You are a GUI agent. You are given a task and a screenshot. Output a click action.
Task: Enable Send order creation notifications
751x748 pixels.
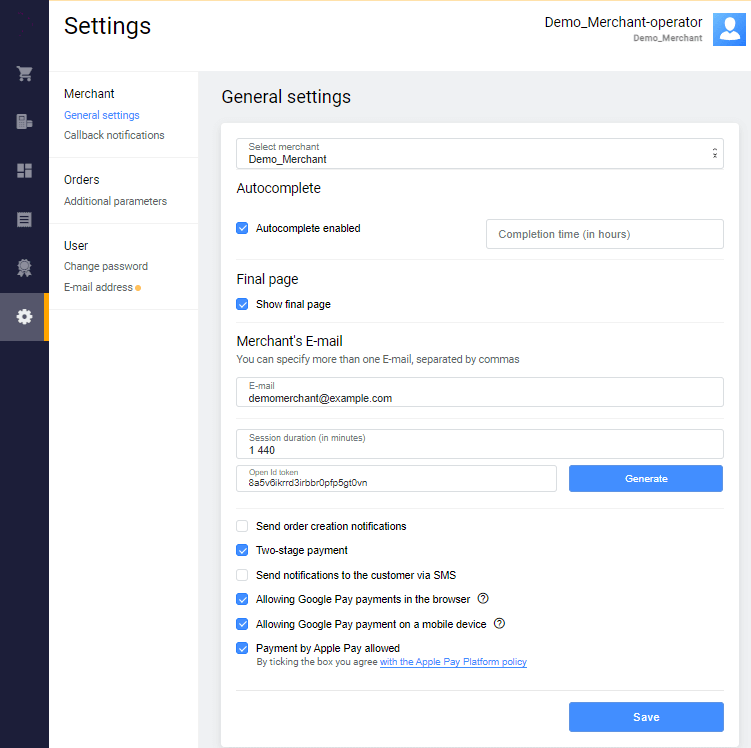tap(242, 526)
